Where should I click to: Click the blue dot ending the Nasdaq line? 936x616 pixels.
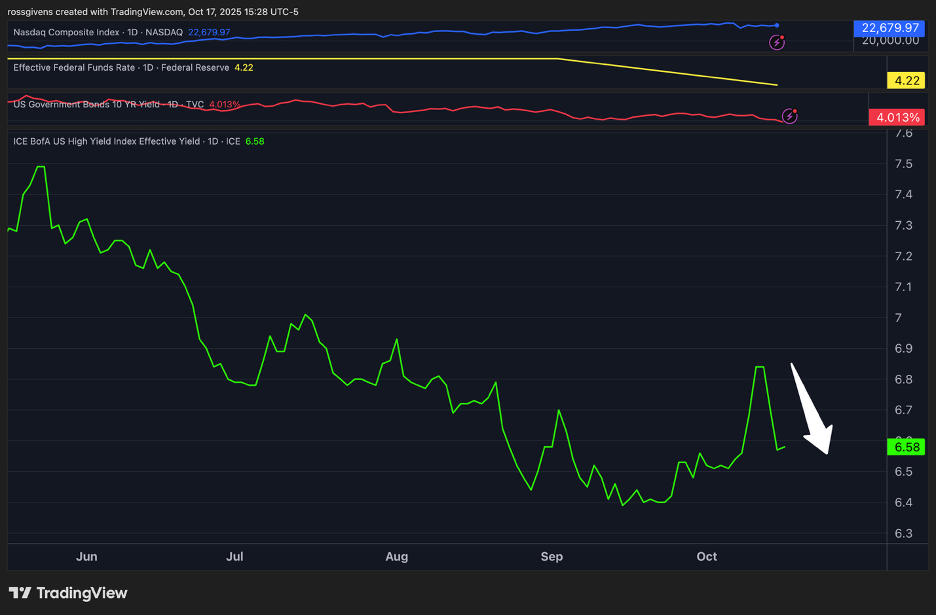pyautogui.click(x=777, y=25)
